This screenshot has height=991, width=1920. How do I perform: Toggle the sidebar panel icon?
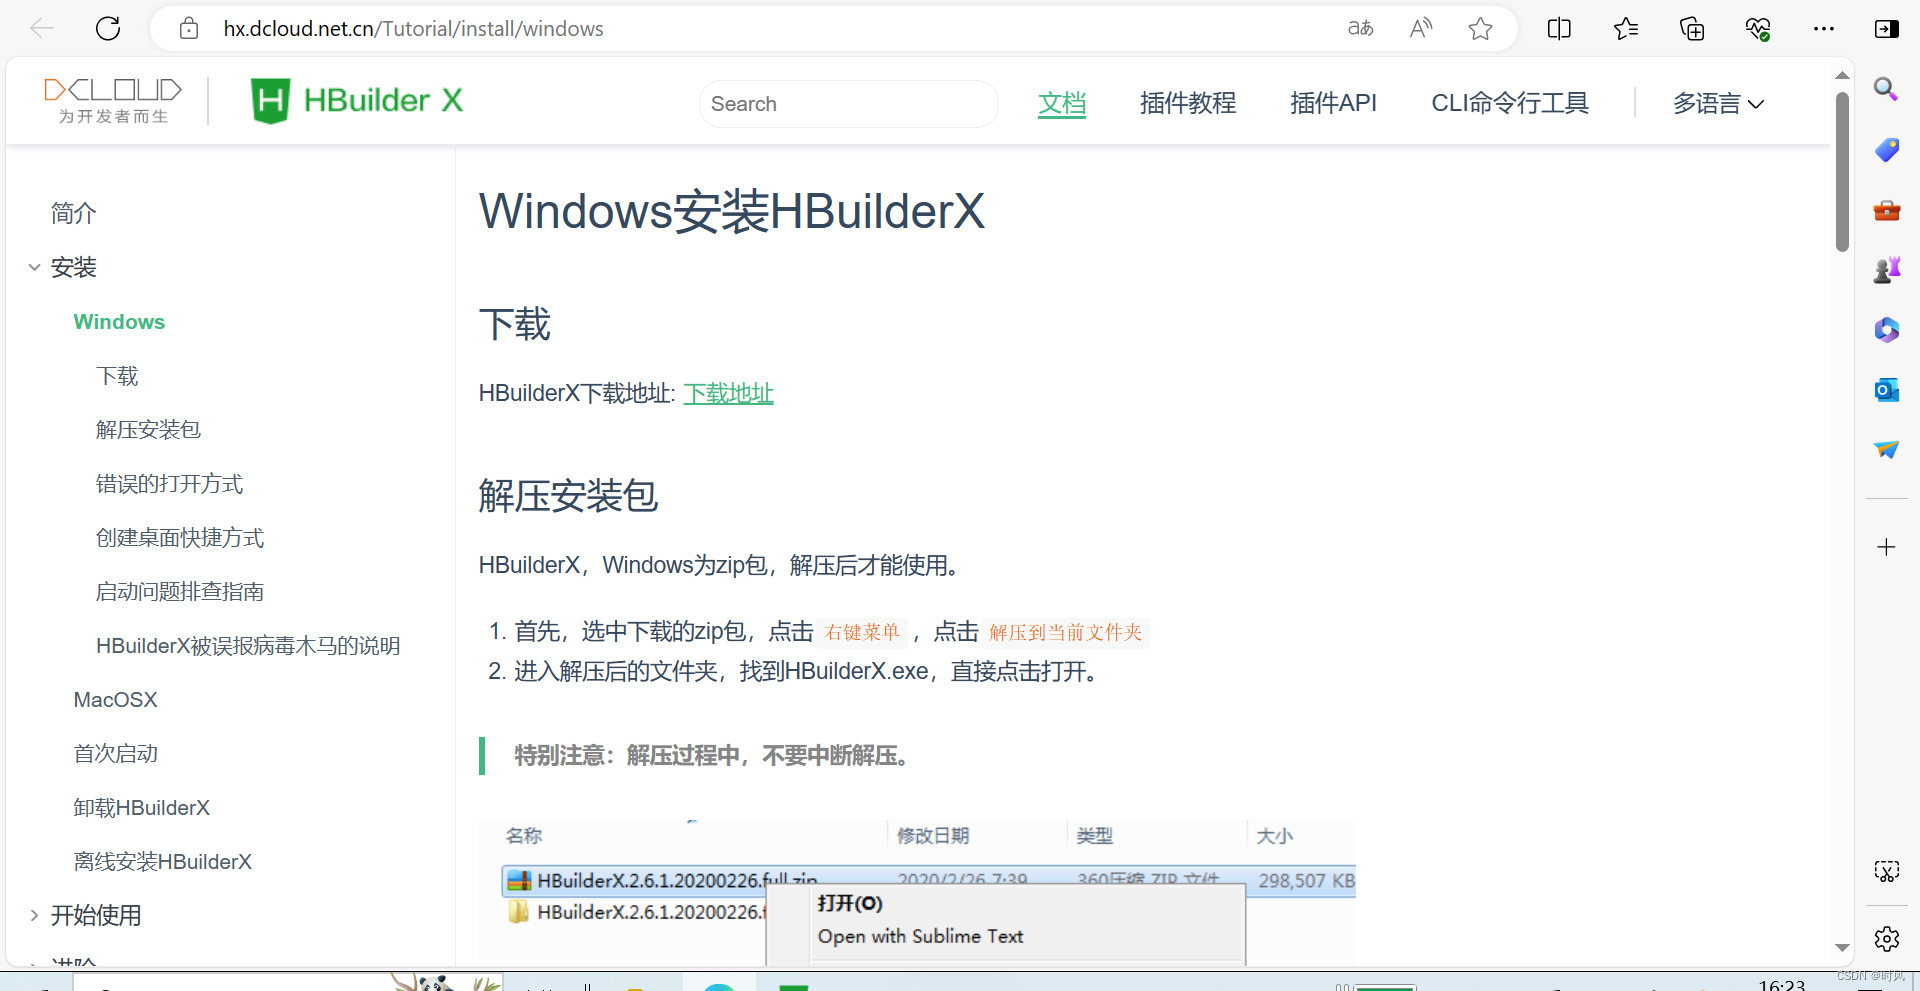(x=1887, y=29)
